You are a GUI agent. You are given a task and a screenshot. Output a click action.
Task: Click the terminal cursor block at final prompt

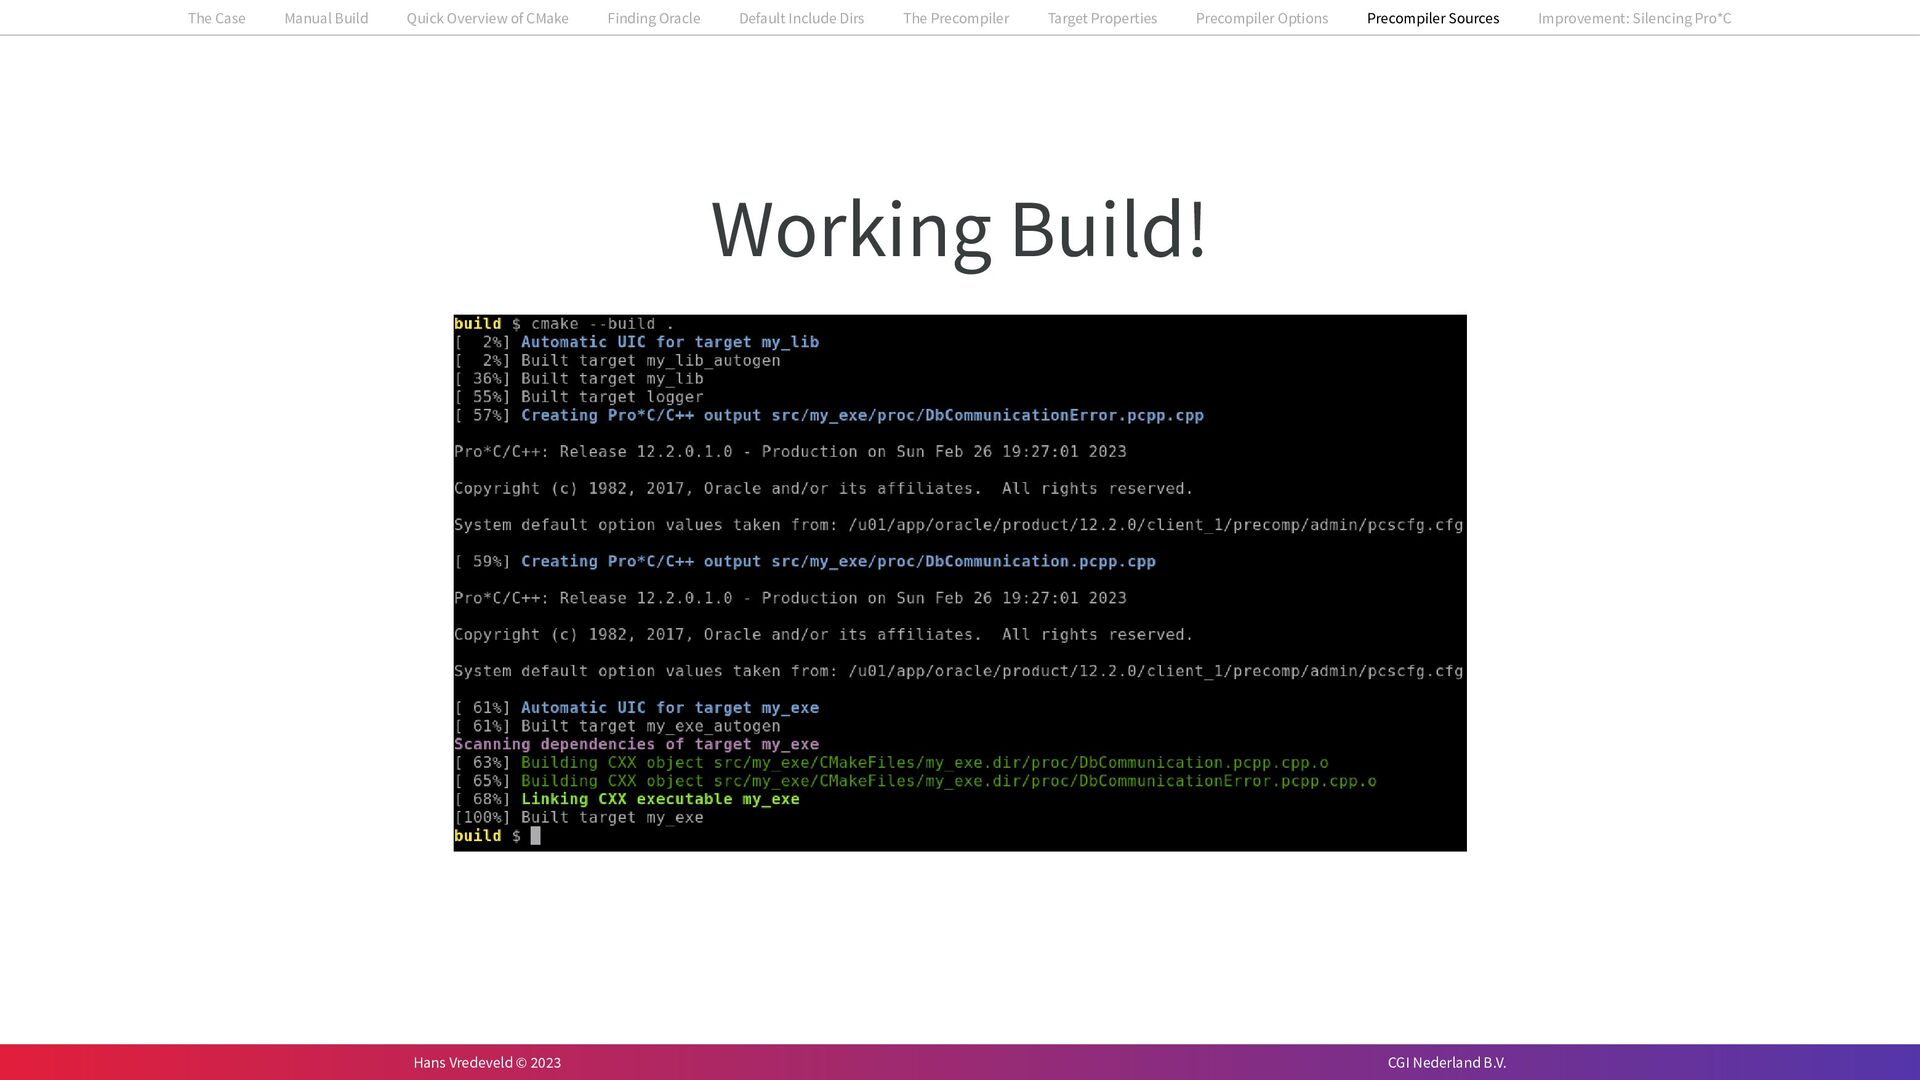coord(535,836)
